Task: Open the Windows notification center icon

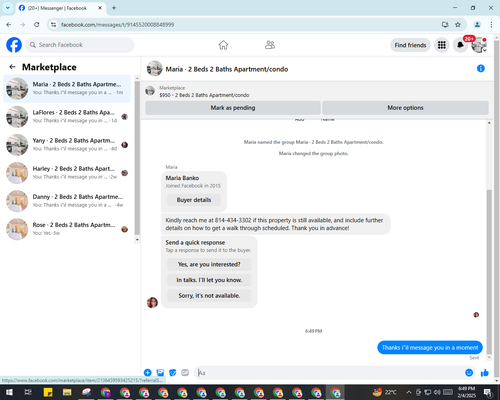Action: (488, 392)
